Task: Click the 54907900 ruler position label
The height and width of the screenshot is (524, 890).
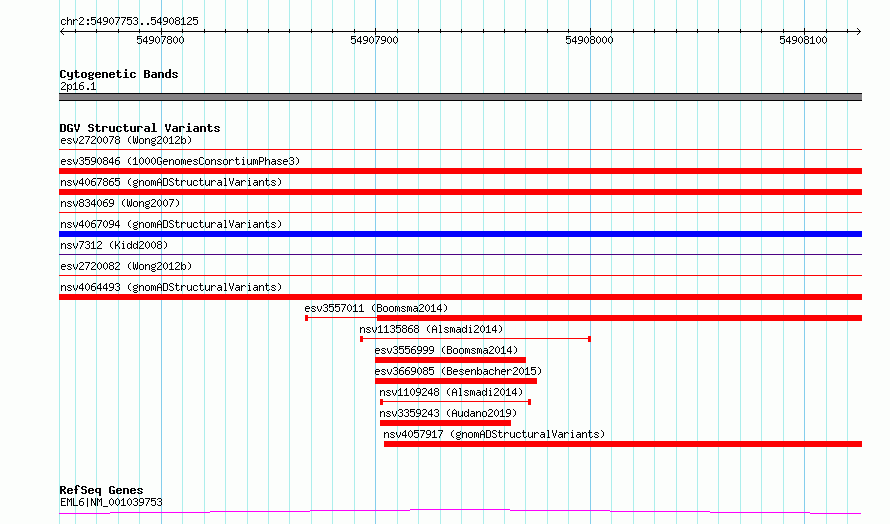Action: coord(375,40)
